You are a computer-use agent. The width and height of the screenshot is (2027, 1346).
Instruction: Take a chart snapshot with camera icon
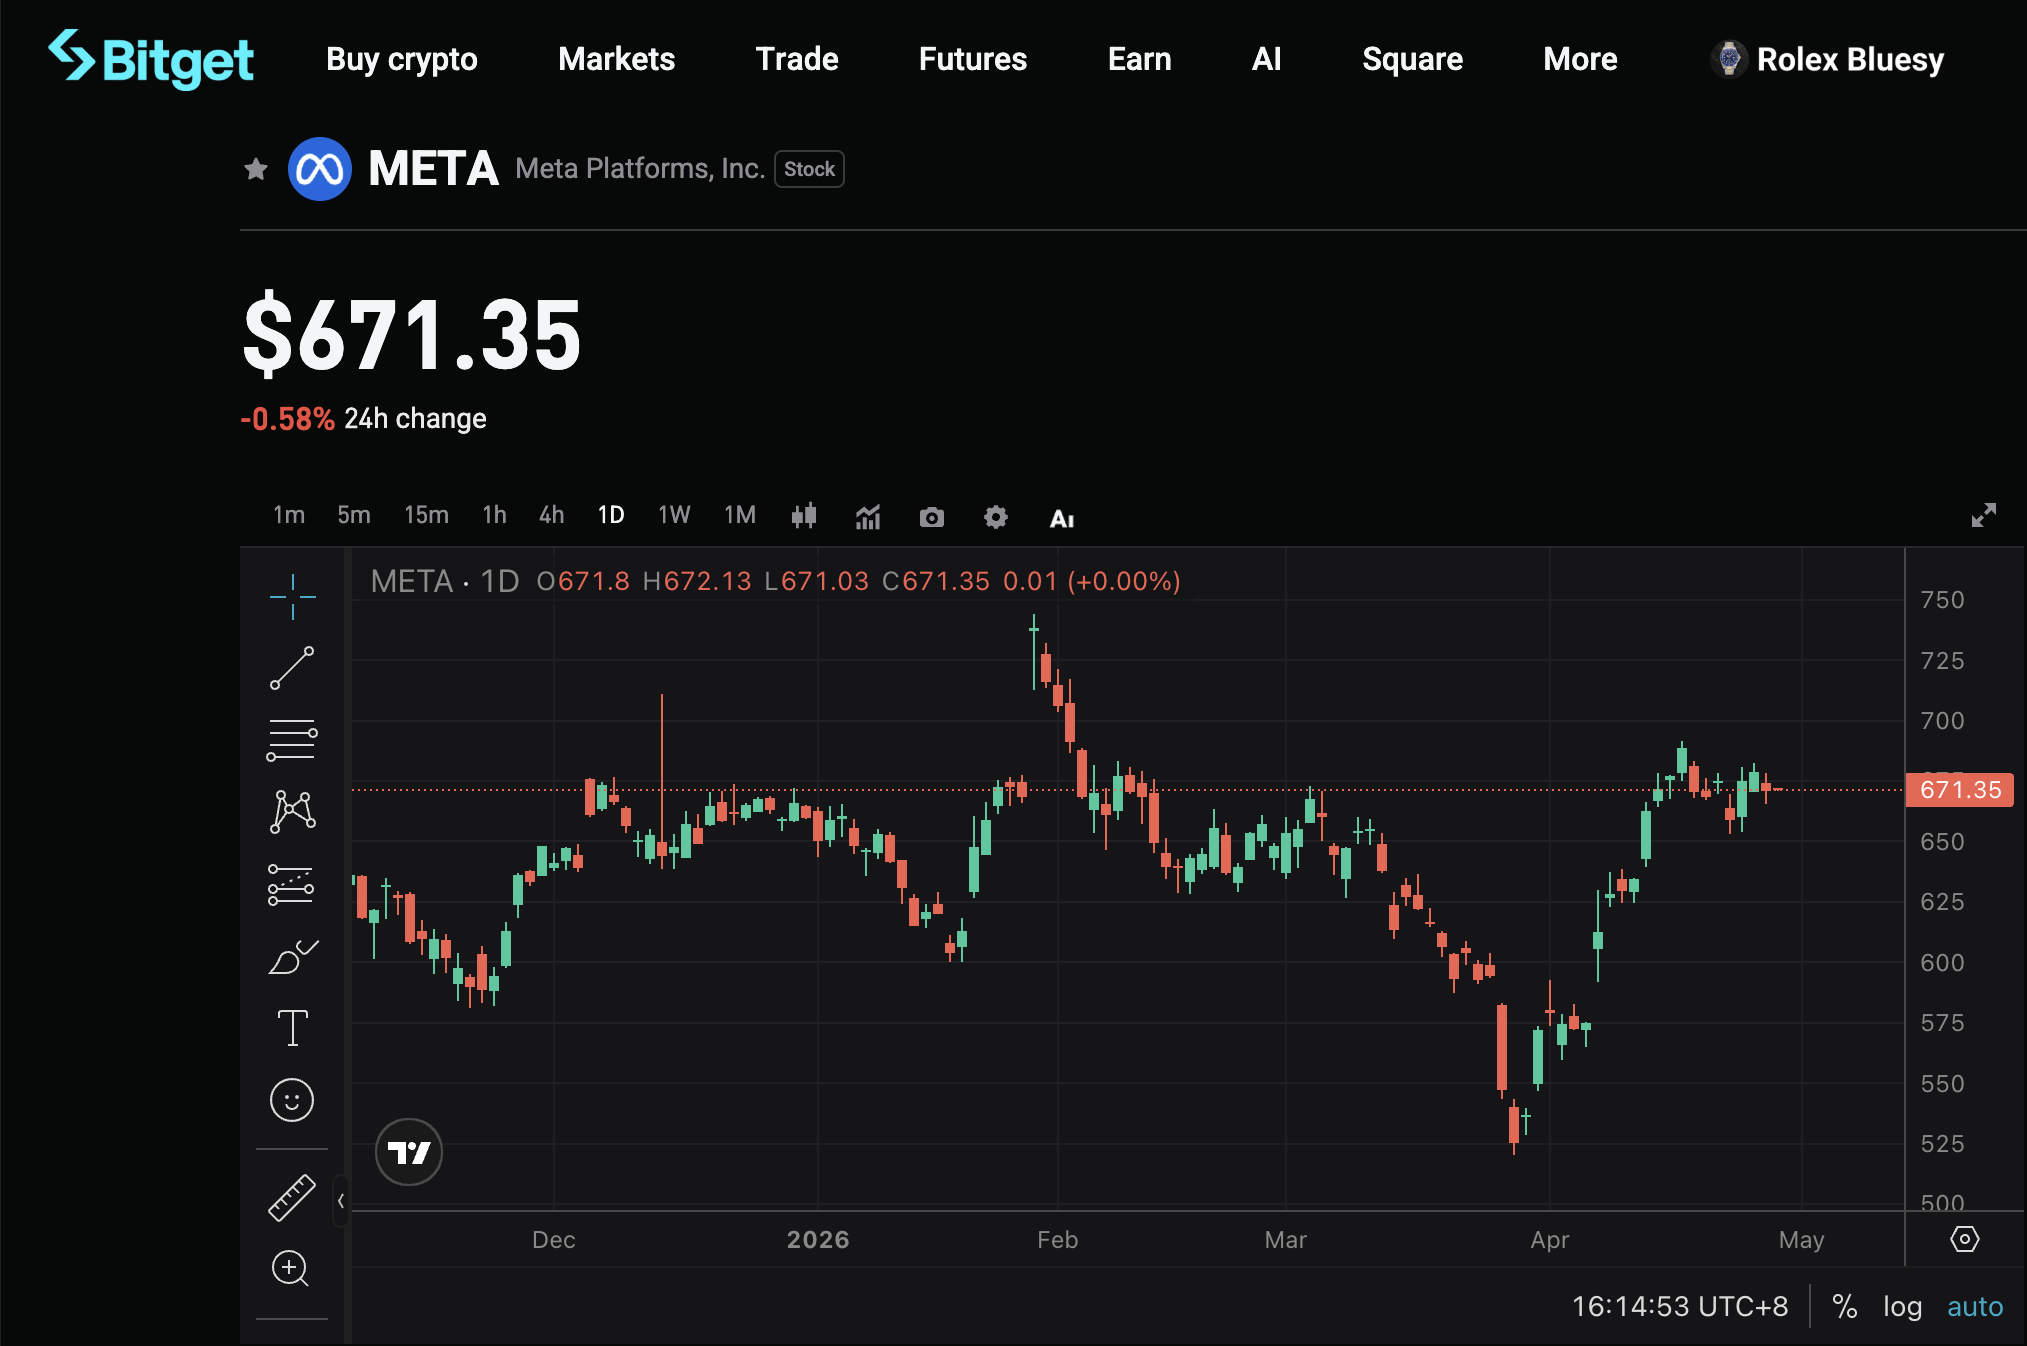coord(931,517)
